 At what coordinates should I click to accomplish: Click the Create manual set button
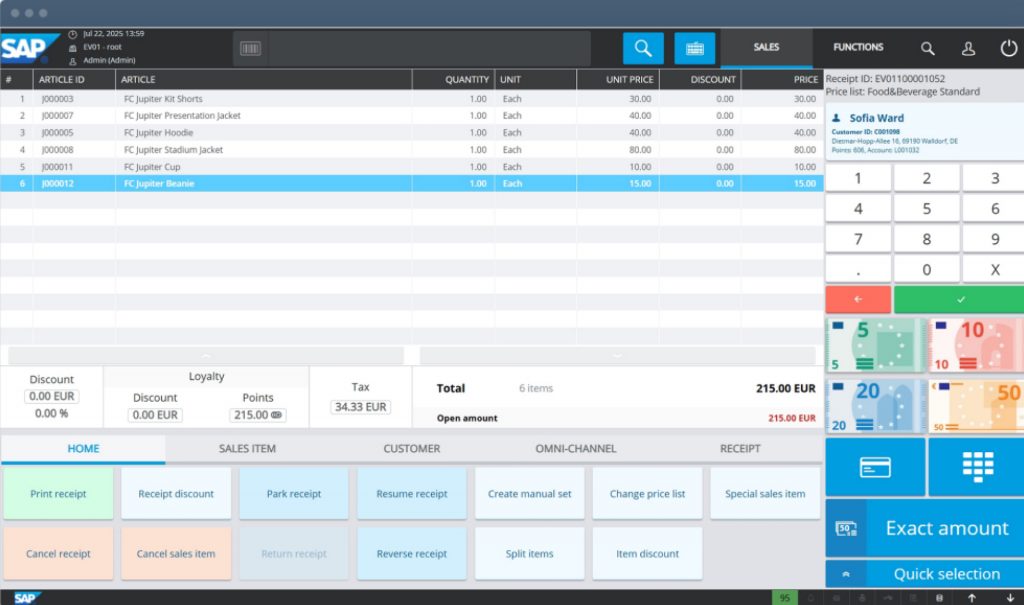pos(530,494)
